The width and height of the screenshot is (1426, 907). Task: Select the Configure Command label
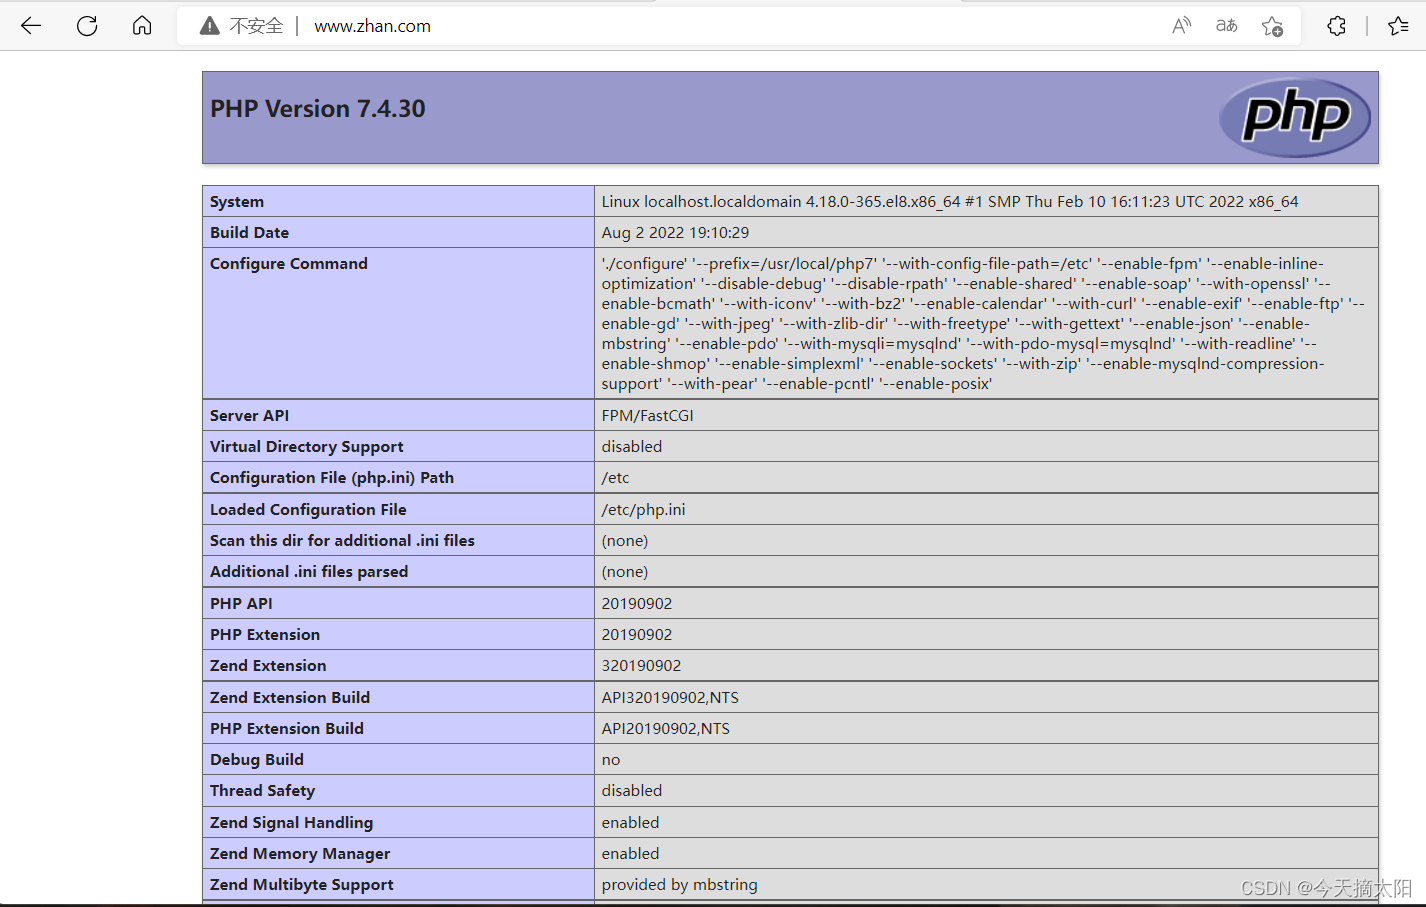[x=289, y=263]
